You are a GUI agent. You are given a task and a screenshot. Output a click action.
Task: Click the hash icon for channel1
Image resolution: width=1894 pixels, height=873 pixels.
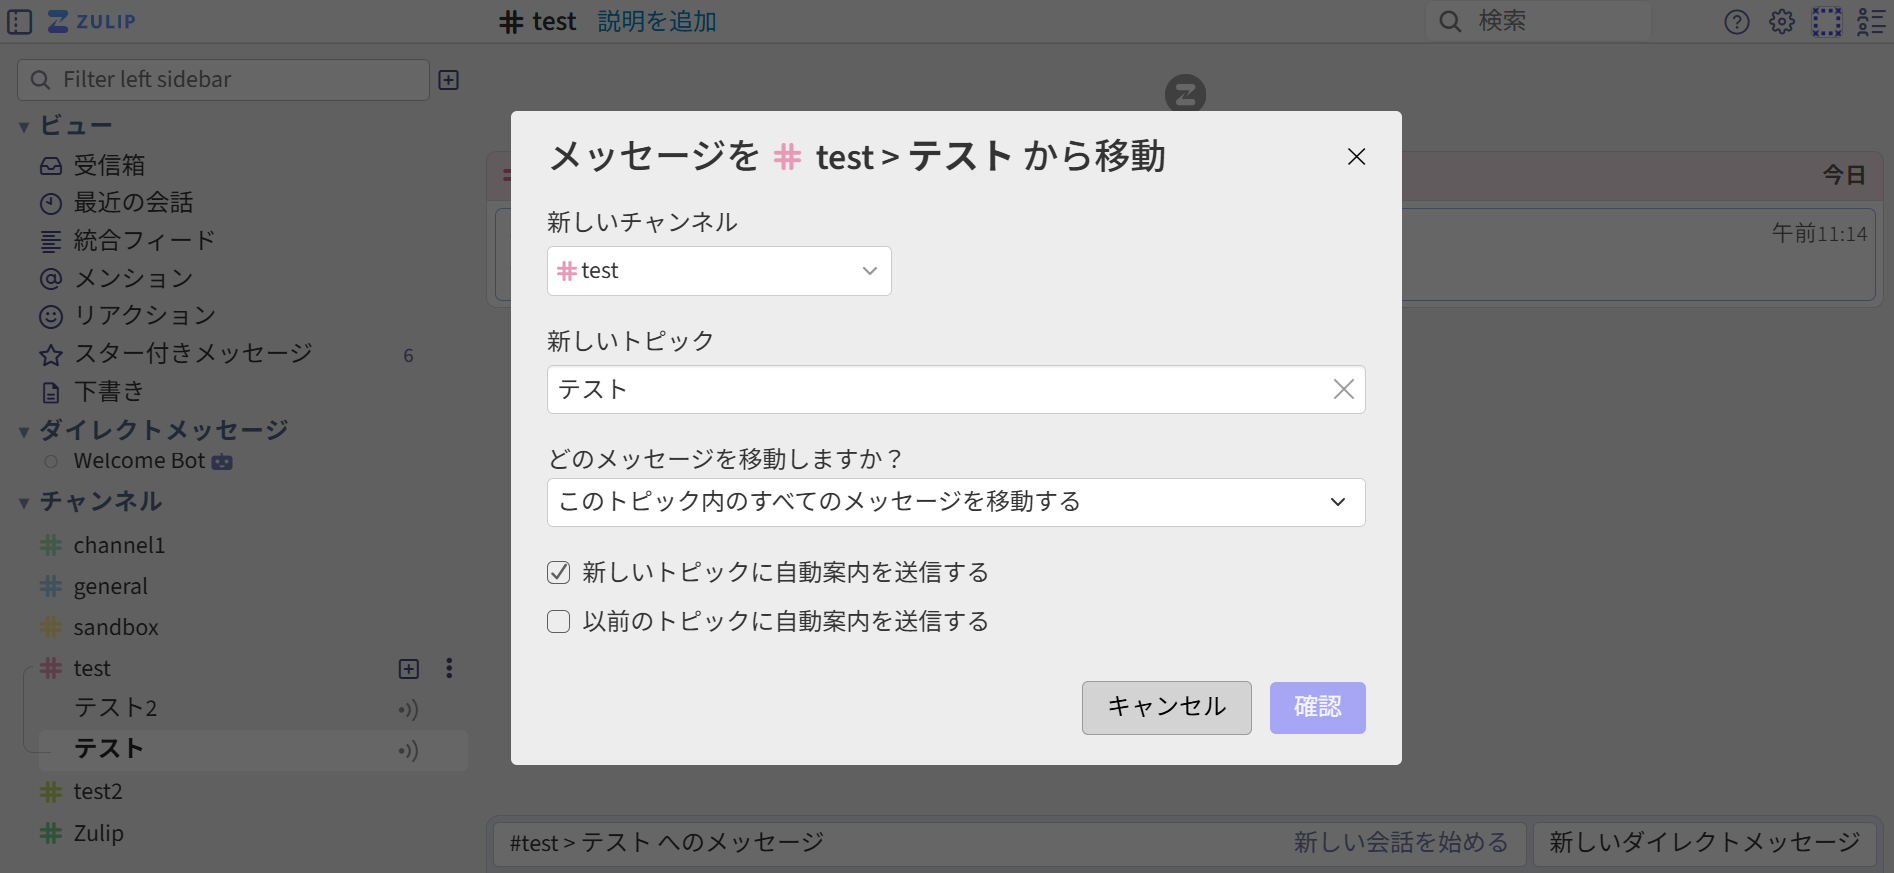coord(51,545)
